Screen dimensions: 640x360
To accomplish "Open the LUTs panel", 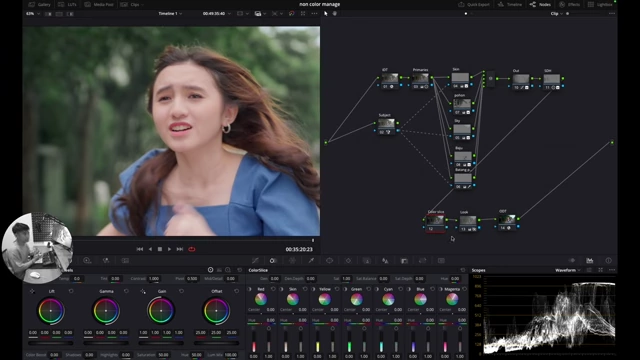I will [67, 4].
